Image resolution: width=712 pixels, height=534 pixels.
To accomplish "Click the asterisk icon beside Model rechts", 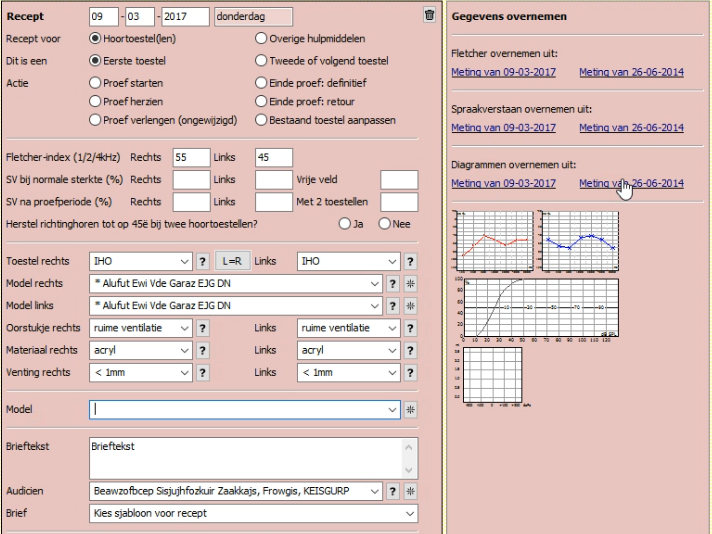I will click(x=410, y=283).
